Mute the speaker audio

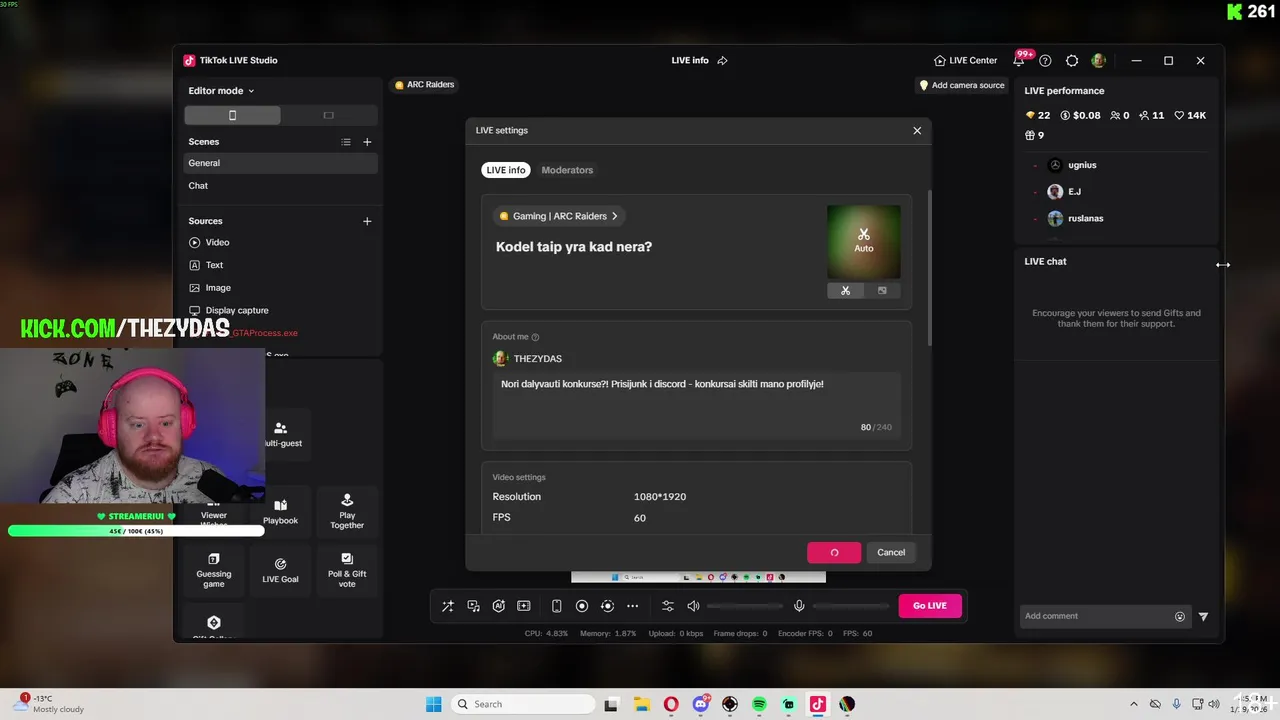(693, 606)
